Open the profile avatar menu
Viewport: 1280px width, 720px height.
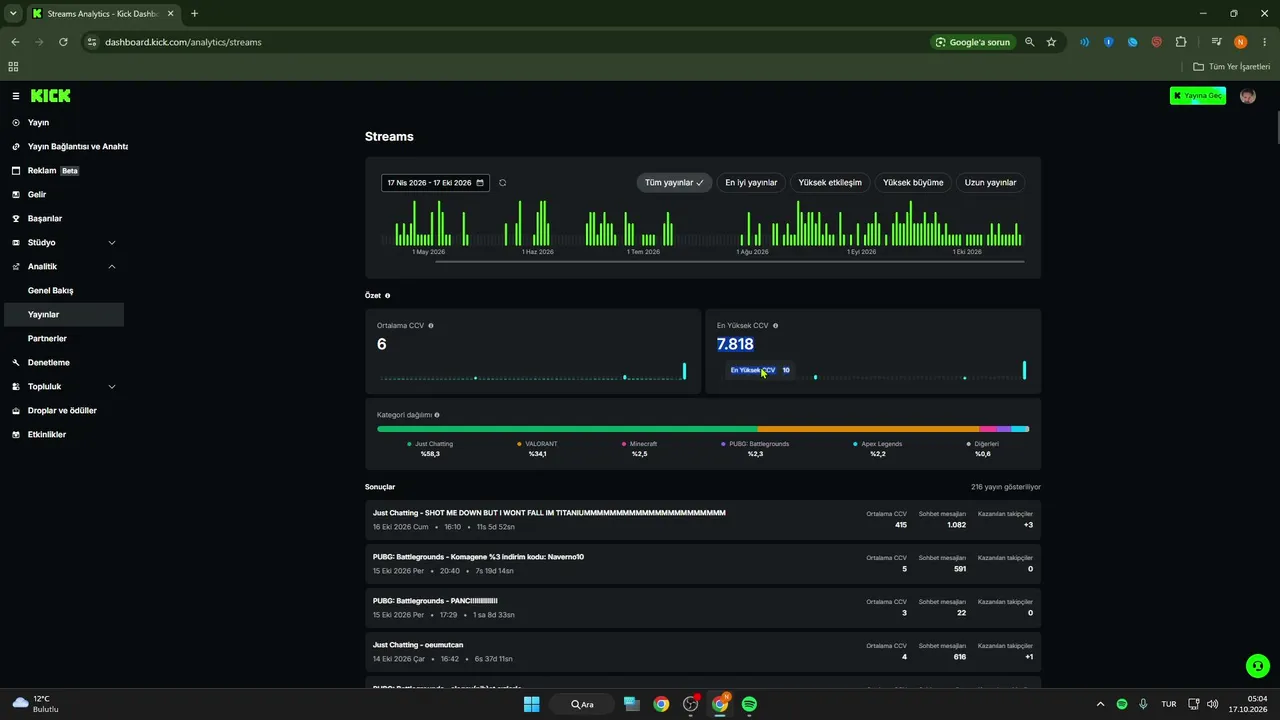coord(1248,96)
